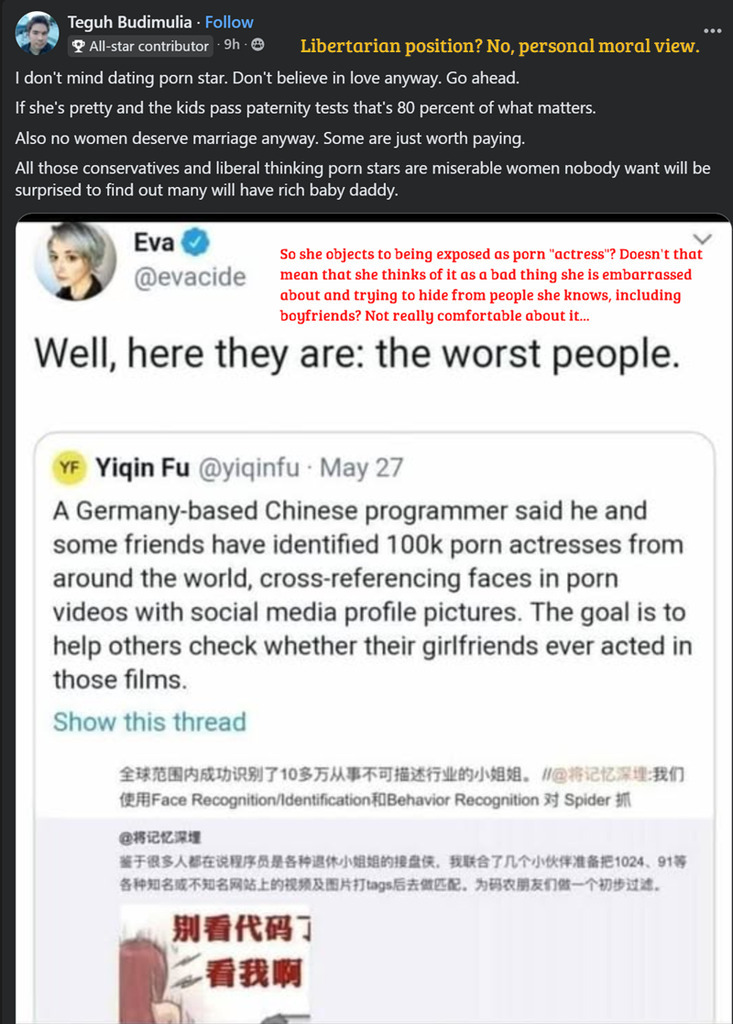The image size is (733, 1024).
Task: Open the three-dot post options menu
Action: click(x=712, y=31)
